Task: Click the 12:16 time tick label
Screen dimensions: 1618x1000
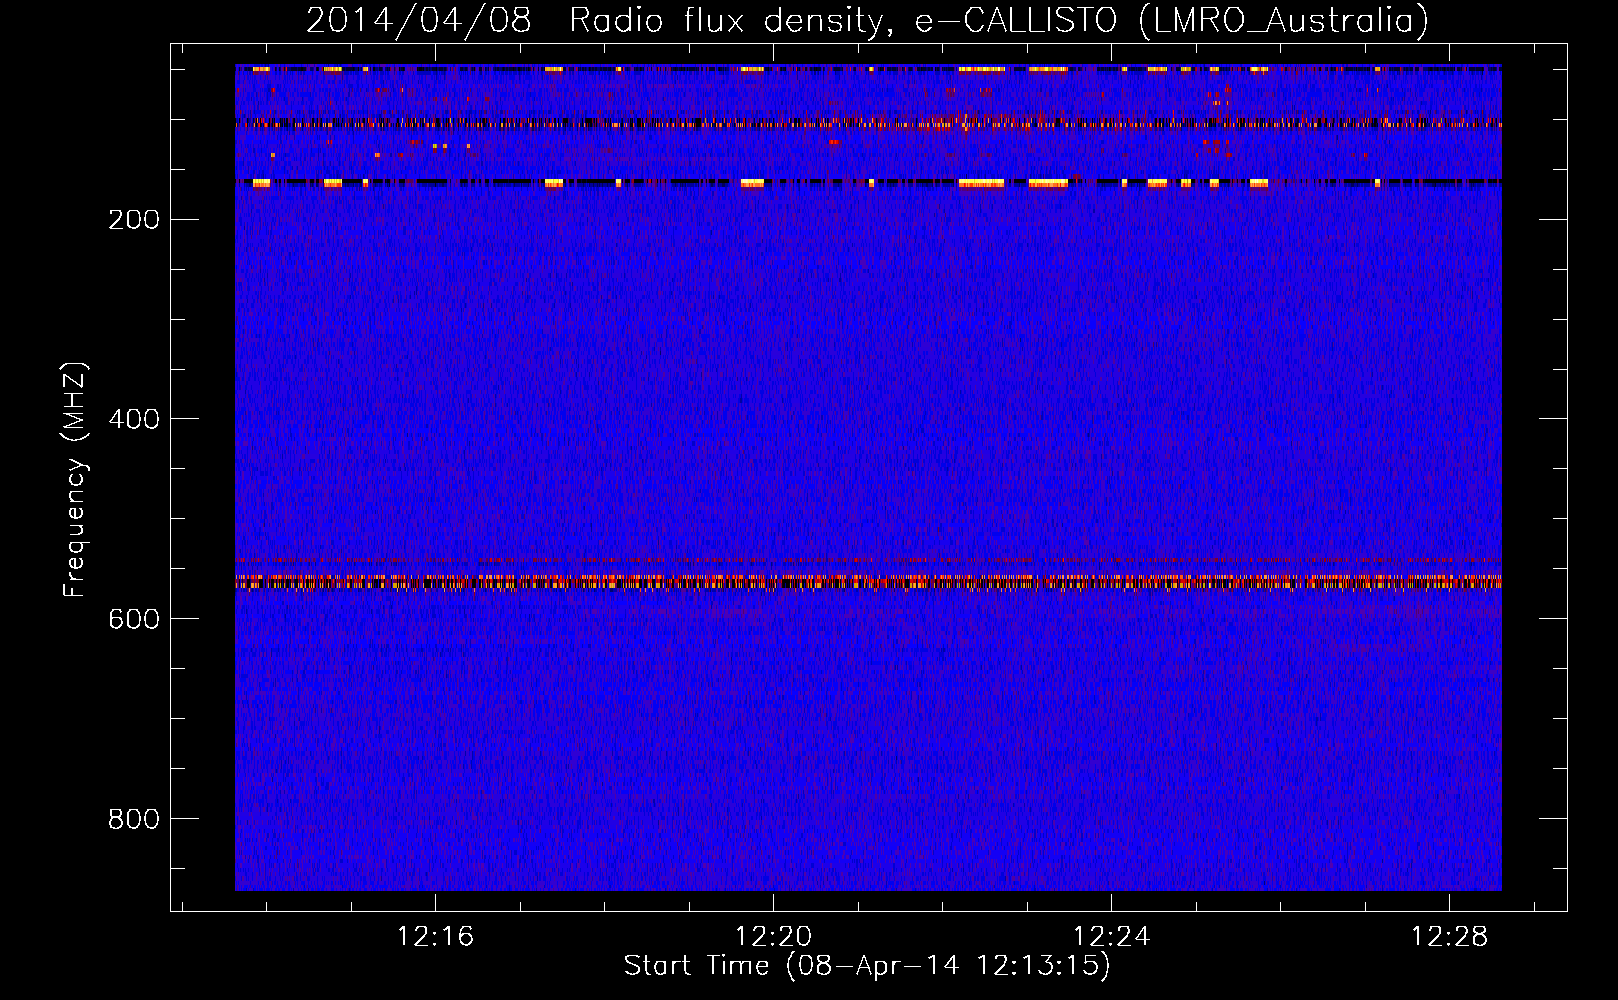Action: pos(435,937)
